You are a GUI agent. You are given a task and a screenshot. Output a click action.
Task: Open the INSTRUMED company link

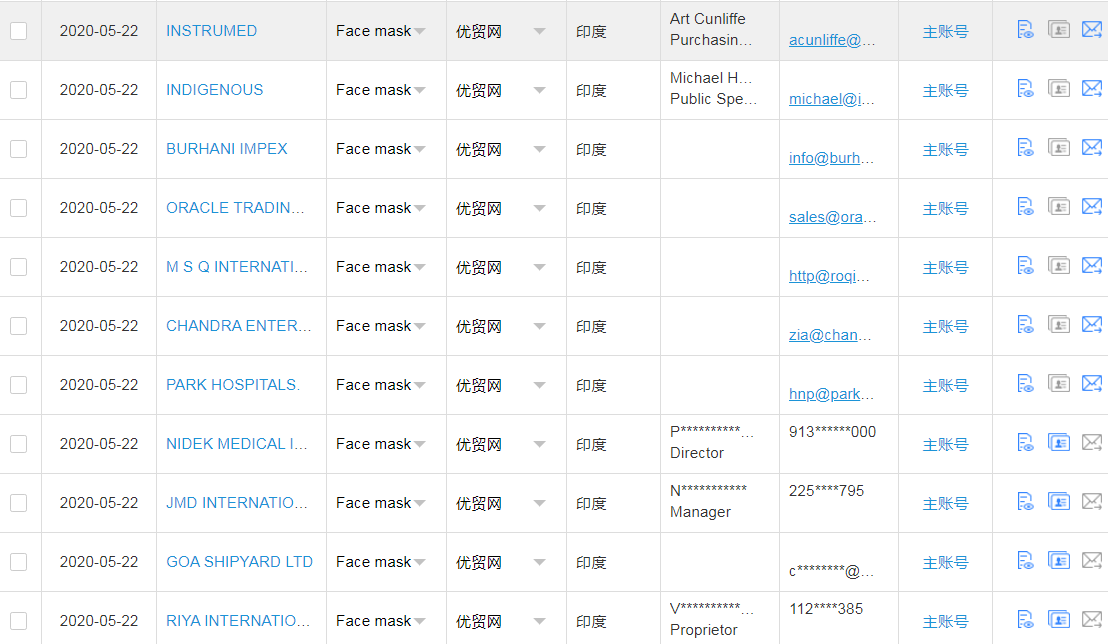tap(211, 31)
